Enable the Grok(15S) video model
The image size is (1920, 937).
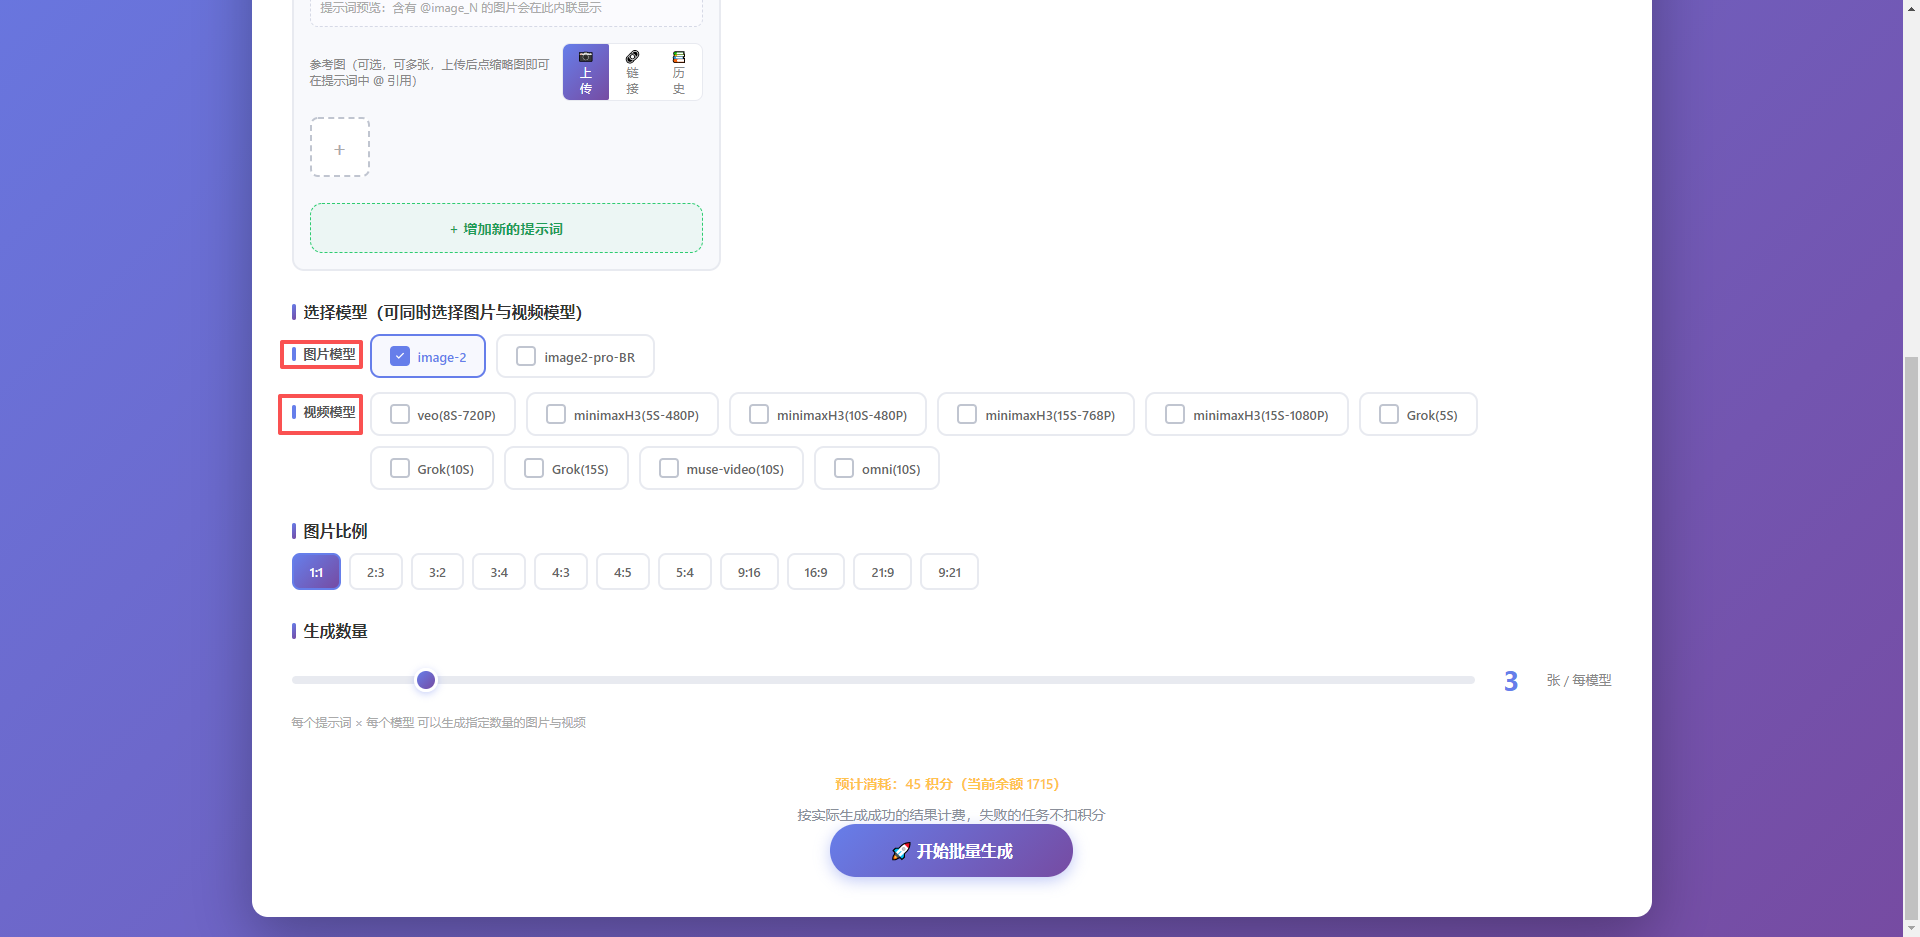click(x=534, y=468)
